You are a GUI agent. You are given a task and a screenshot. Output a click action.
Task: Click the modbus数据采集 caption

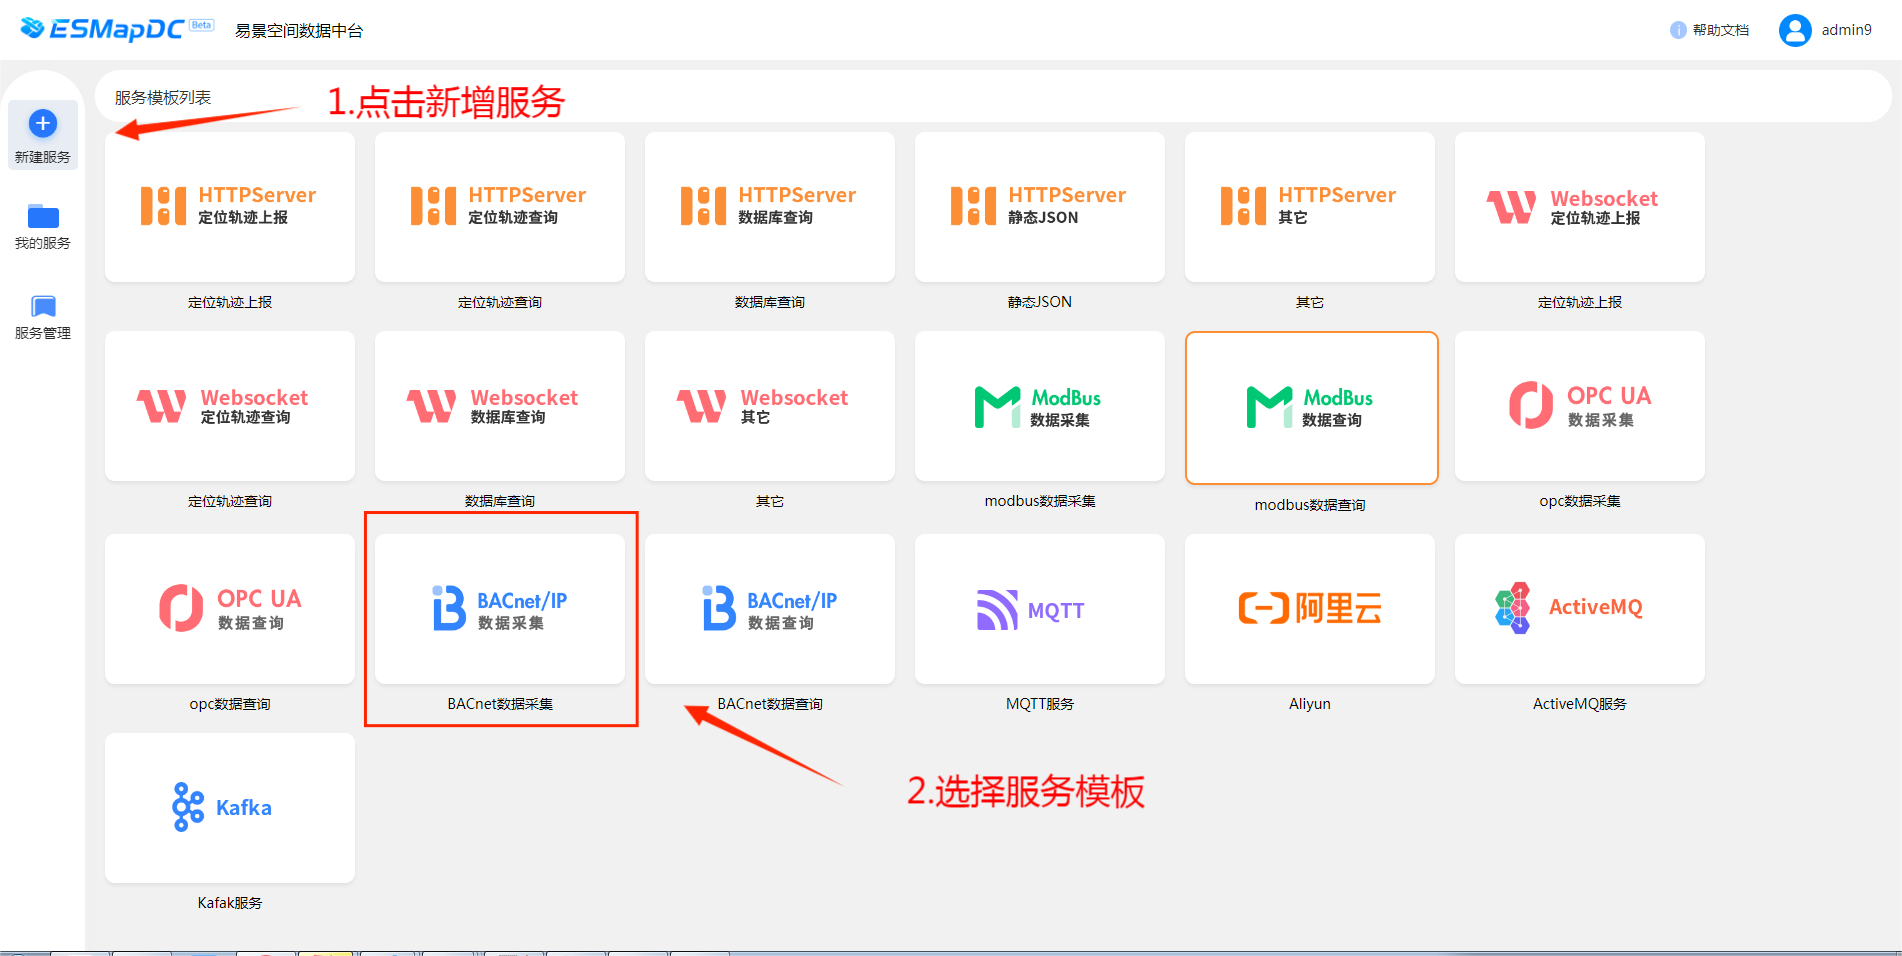(1040, 501)
